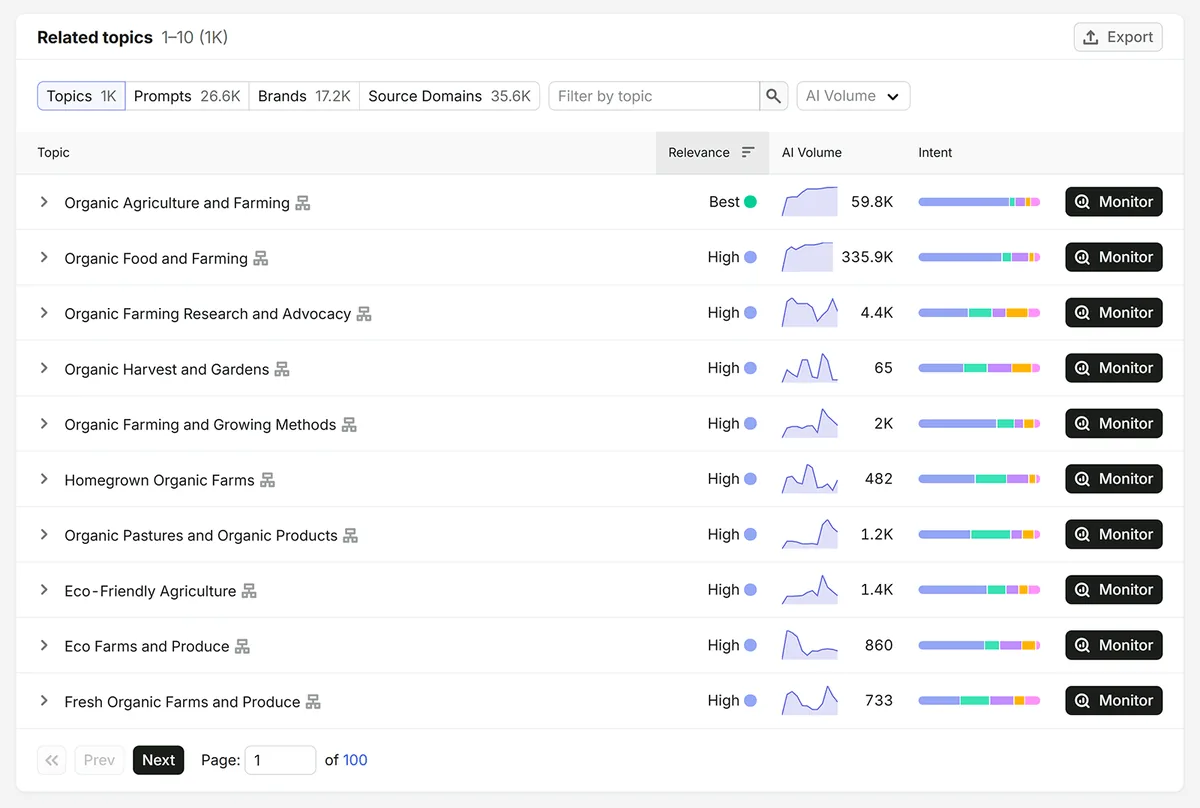Click the first-page double chevron icon
The image size is (1200, 808).
coord(52,760)
